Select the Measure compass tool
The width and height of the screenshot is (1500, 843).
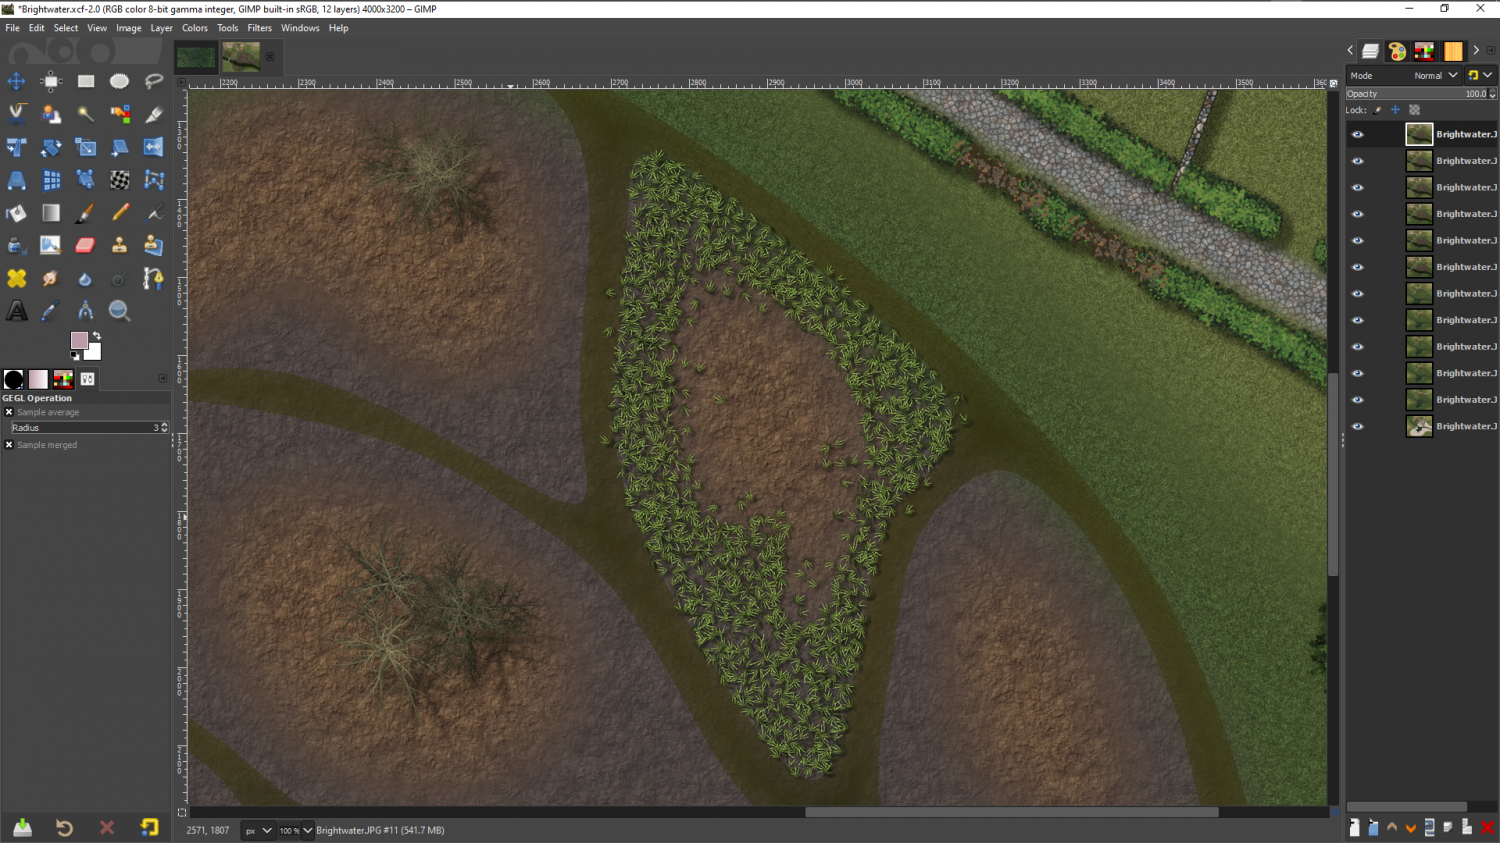click(86, 311)
